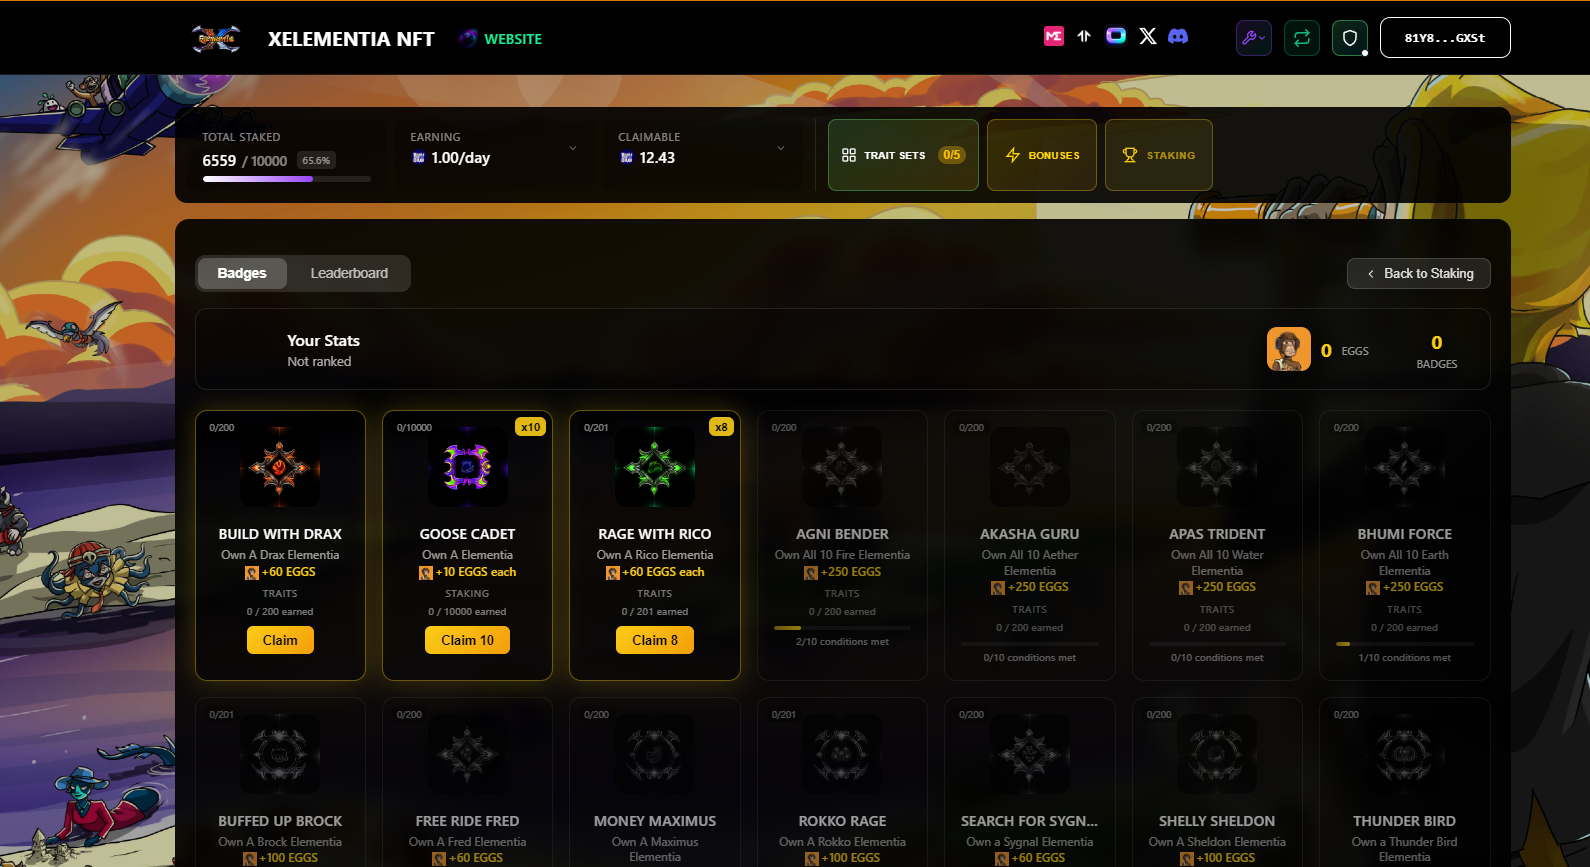Open the wallet address 81Y8...GXSt button
The height and width of the screenshot is (867, 1590).
point(1444,38)
